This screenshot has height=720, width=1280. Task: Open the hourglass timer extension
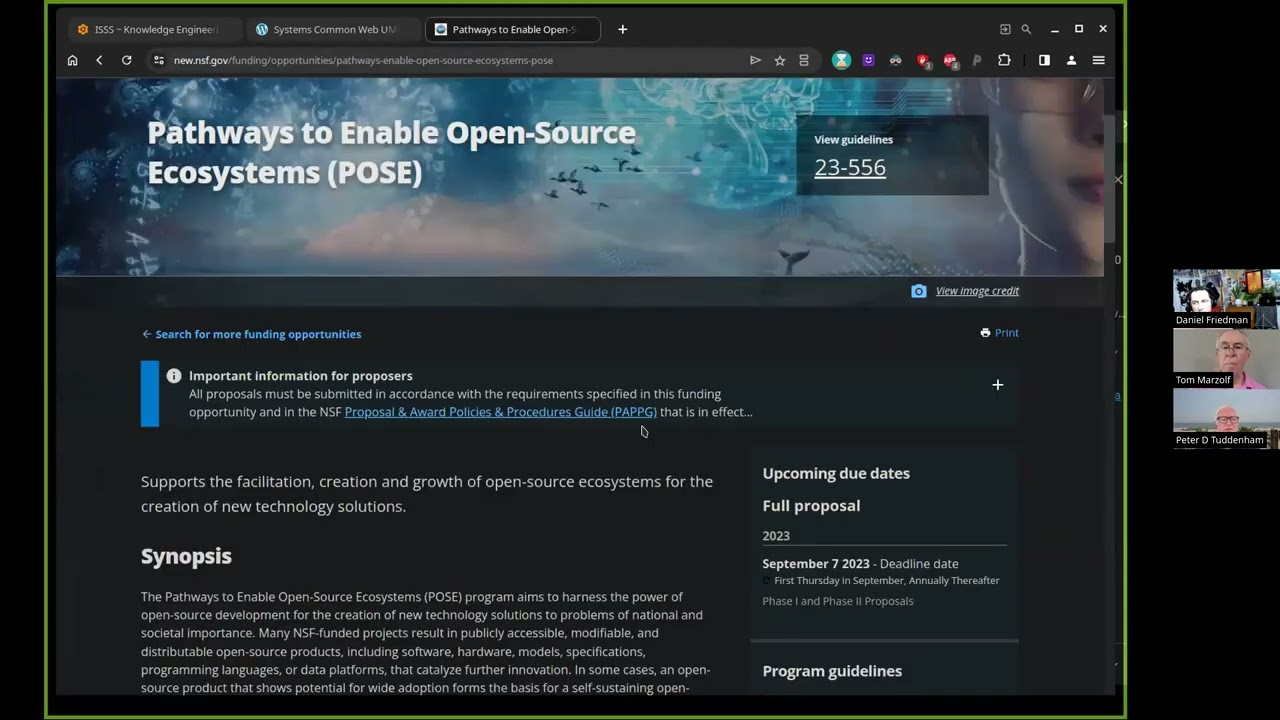tap(842, 60)
